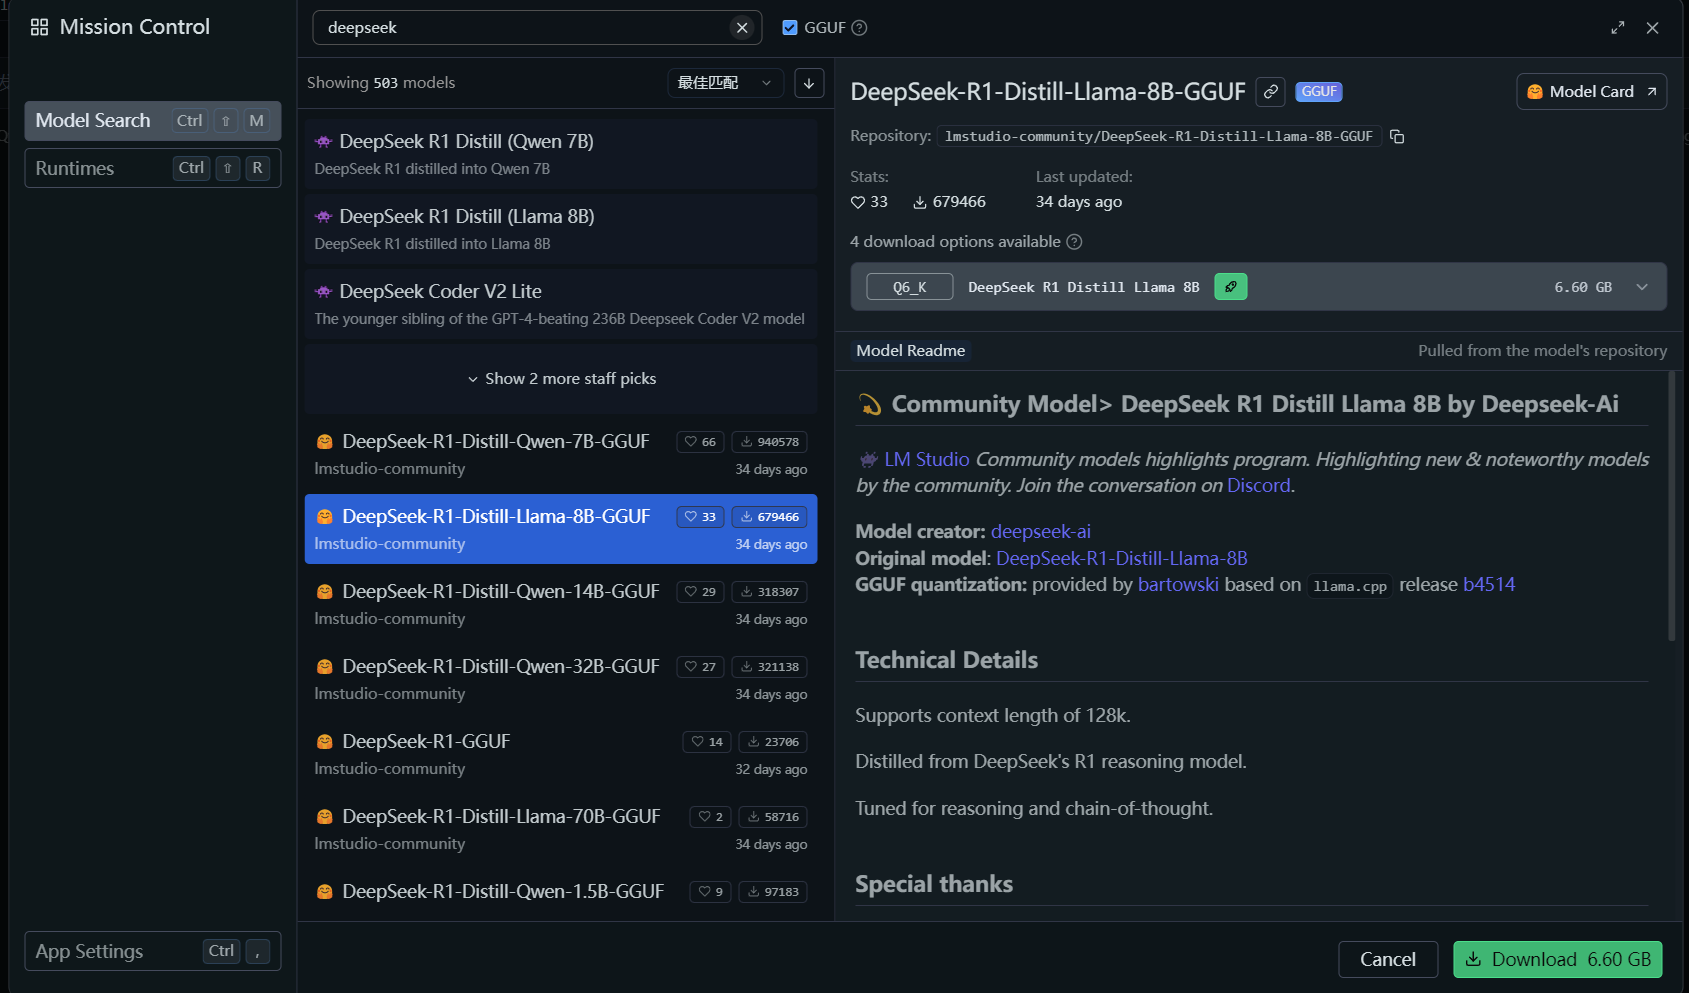The height and width of the screenshot is (993, 1689).
Task: Open DeepSeek-R1-Distill-Llama-8B original model link
Action: click(1121, 558)
